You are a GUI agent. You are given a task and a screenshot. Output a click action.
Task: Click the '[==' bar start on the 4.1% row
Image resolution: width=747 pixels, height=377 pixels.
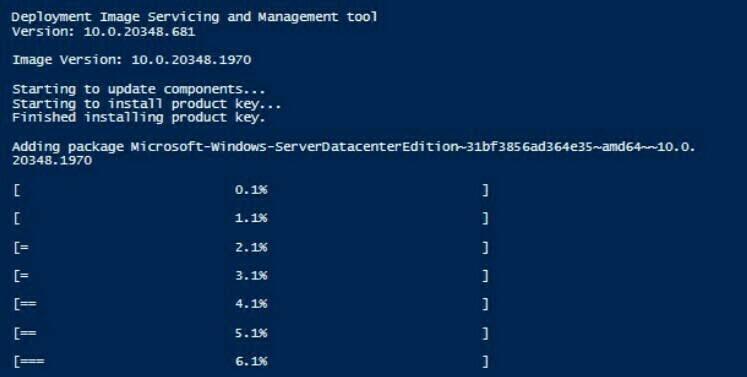point(25,304)
